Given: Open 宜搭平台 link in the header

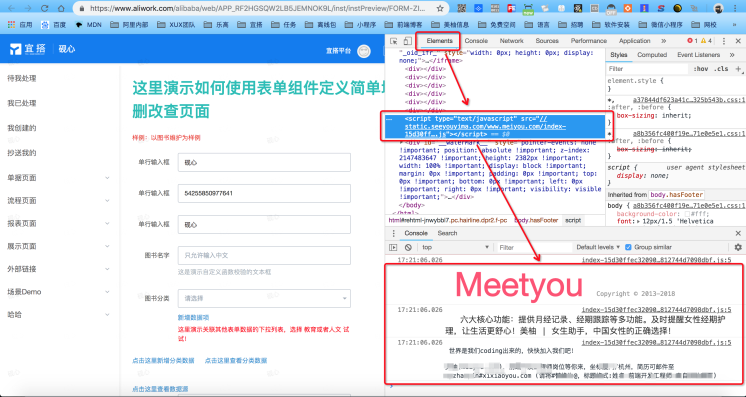Looking at the screenshot, I should (338, 50).
